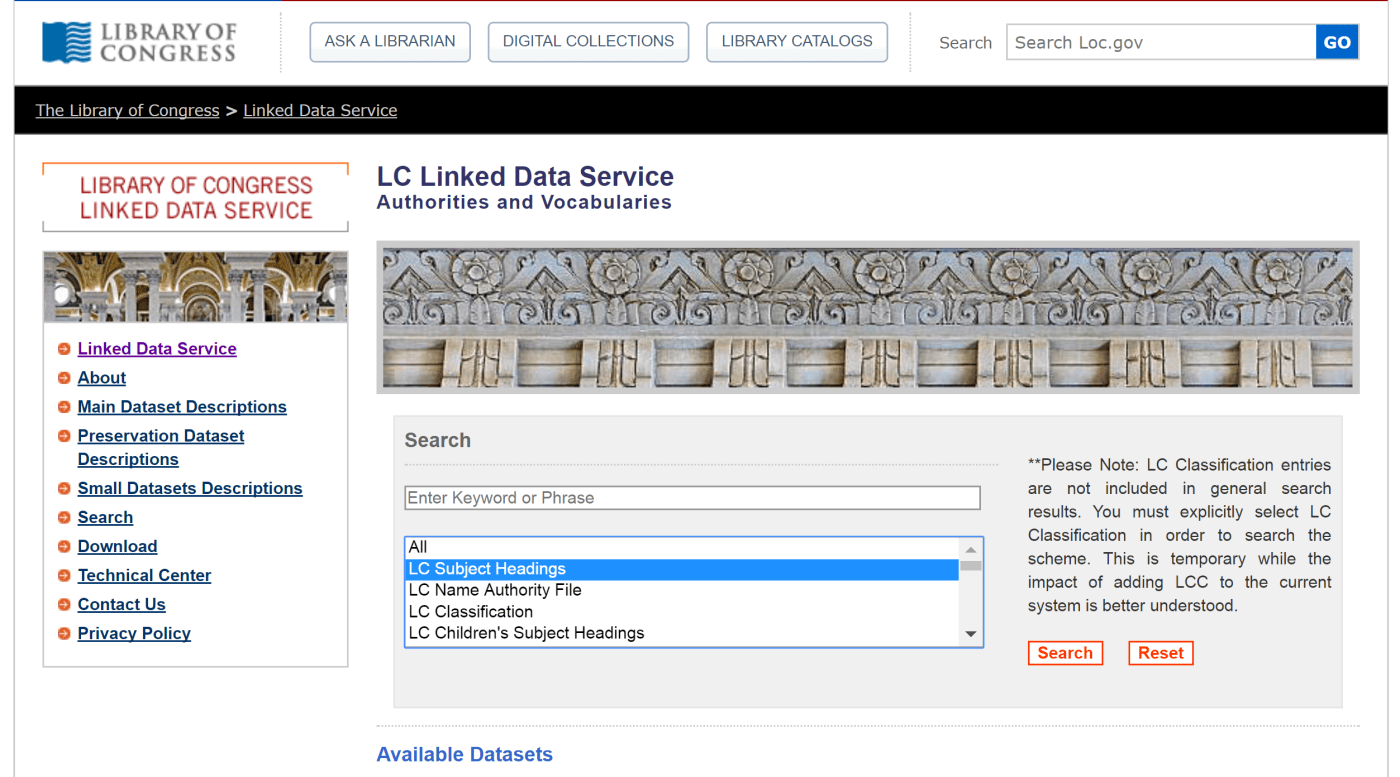The image size is (1400, 777).
Task: Choose LC Classification from the dataset list
Action: point(471,612)
